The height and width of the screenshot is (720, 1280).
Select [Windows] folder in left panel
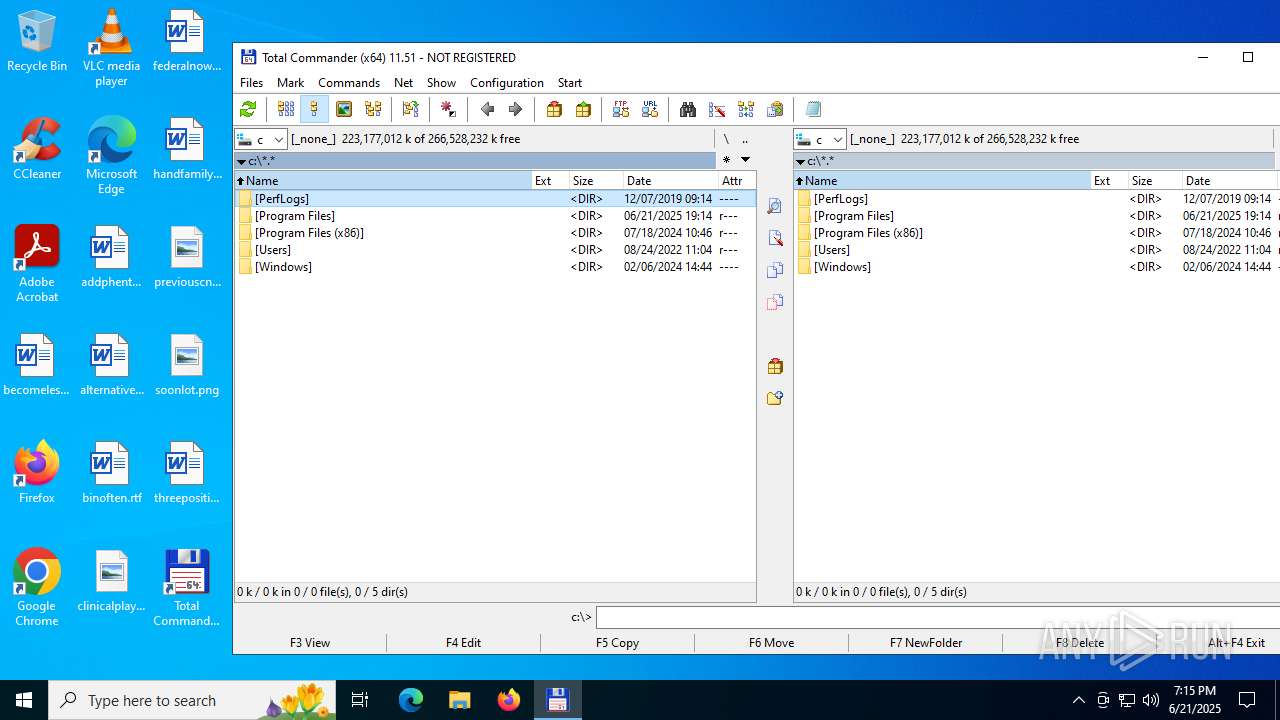[x=495, y=267]
